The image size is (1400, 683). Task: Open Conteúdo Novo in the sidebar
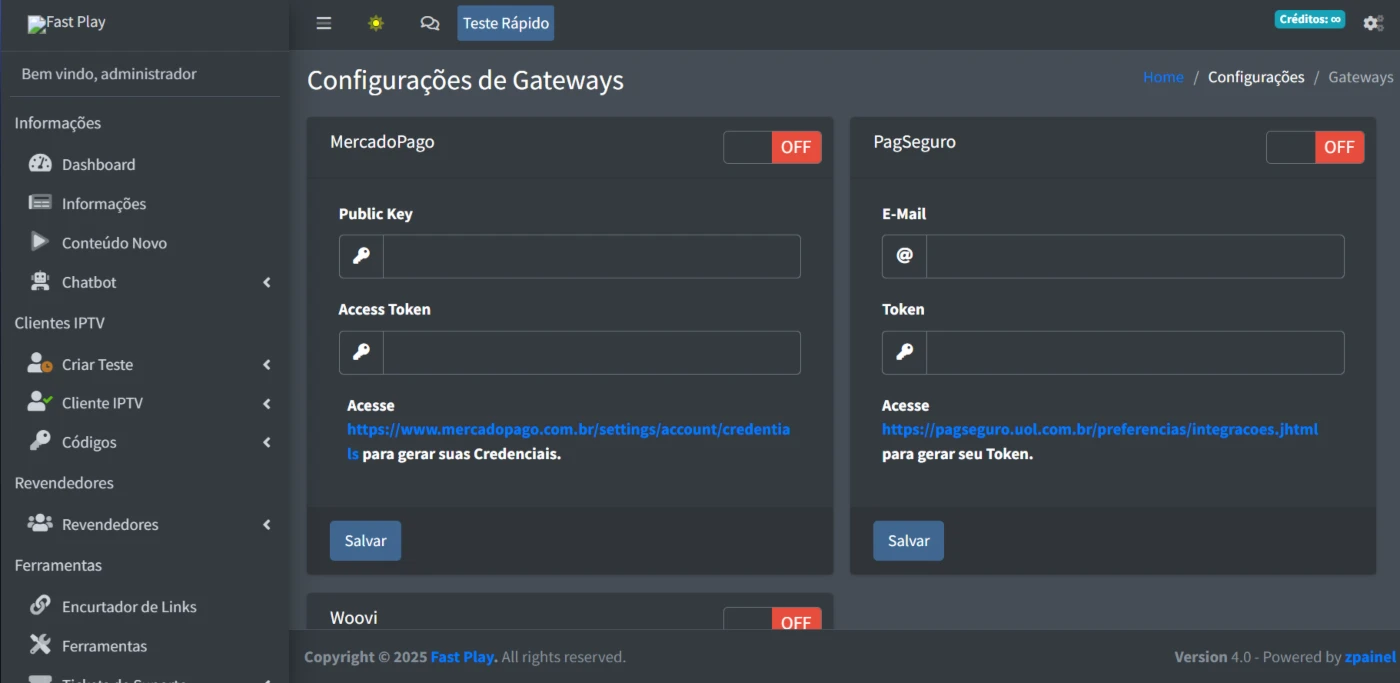[x=114, y=243]
